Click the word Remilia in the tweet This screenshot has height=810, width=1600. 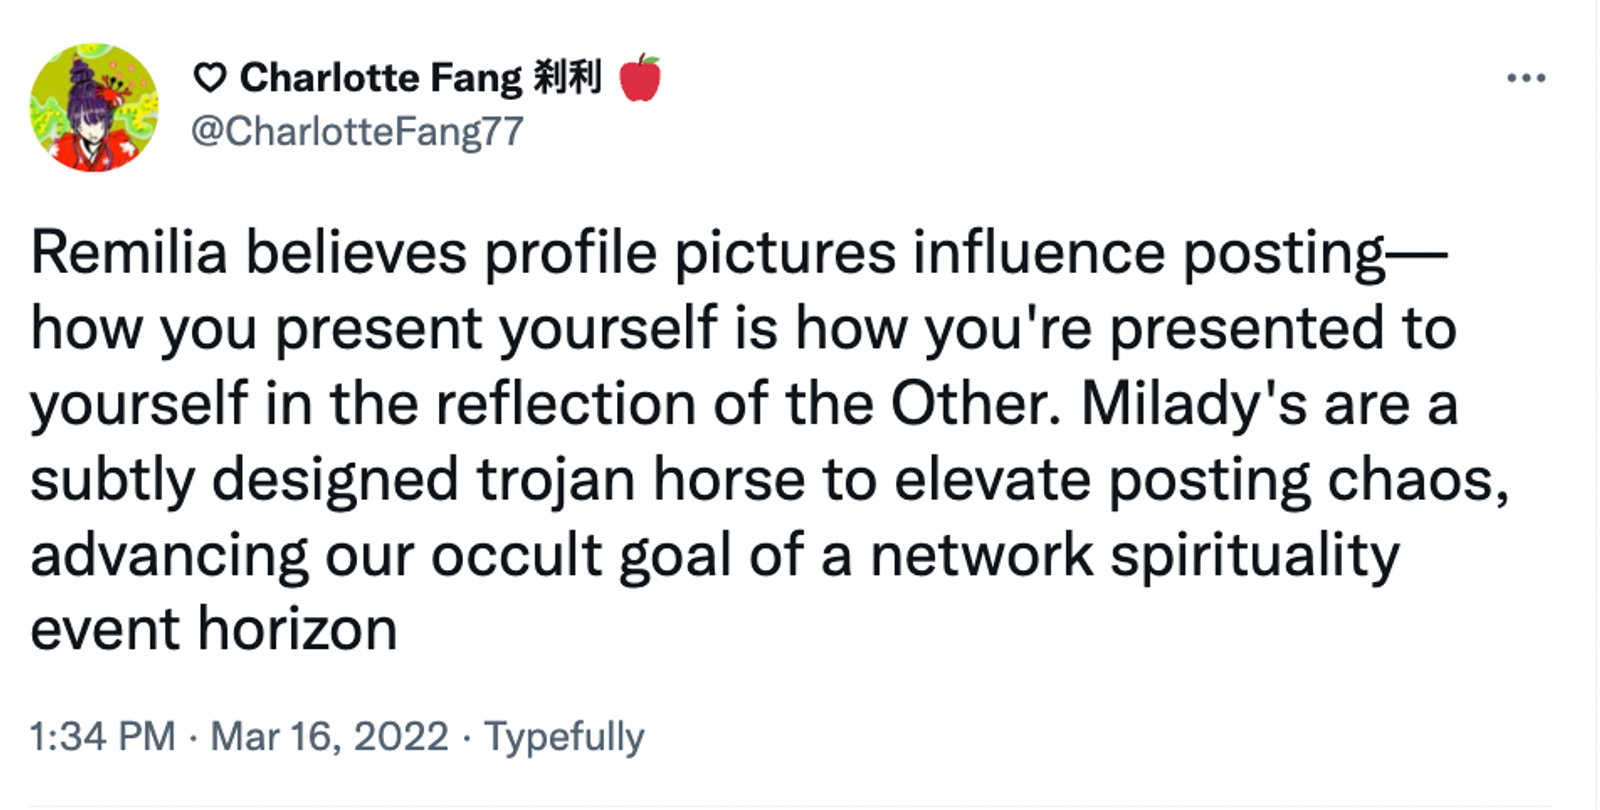pyautogui.click(x=130, y=252)
